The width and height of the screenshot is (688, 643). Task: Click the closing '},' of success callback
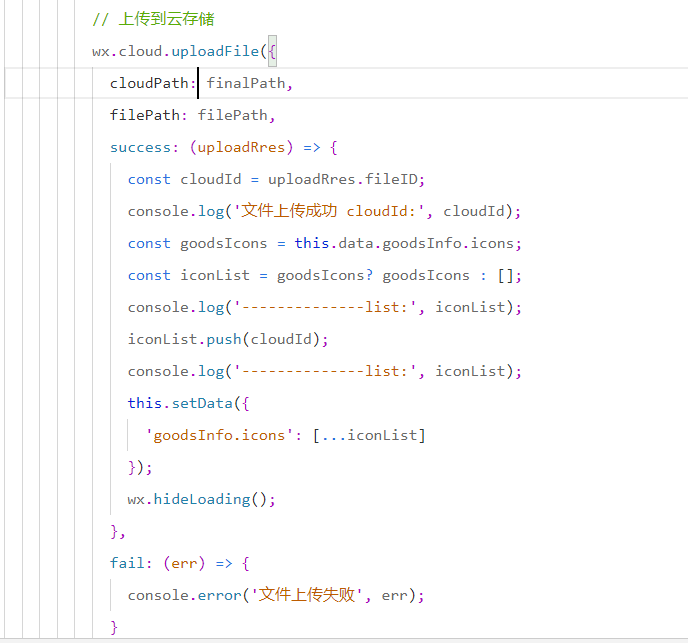[118, 532]
